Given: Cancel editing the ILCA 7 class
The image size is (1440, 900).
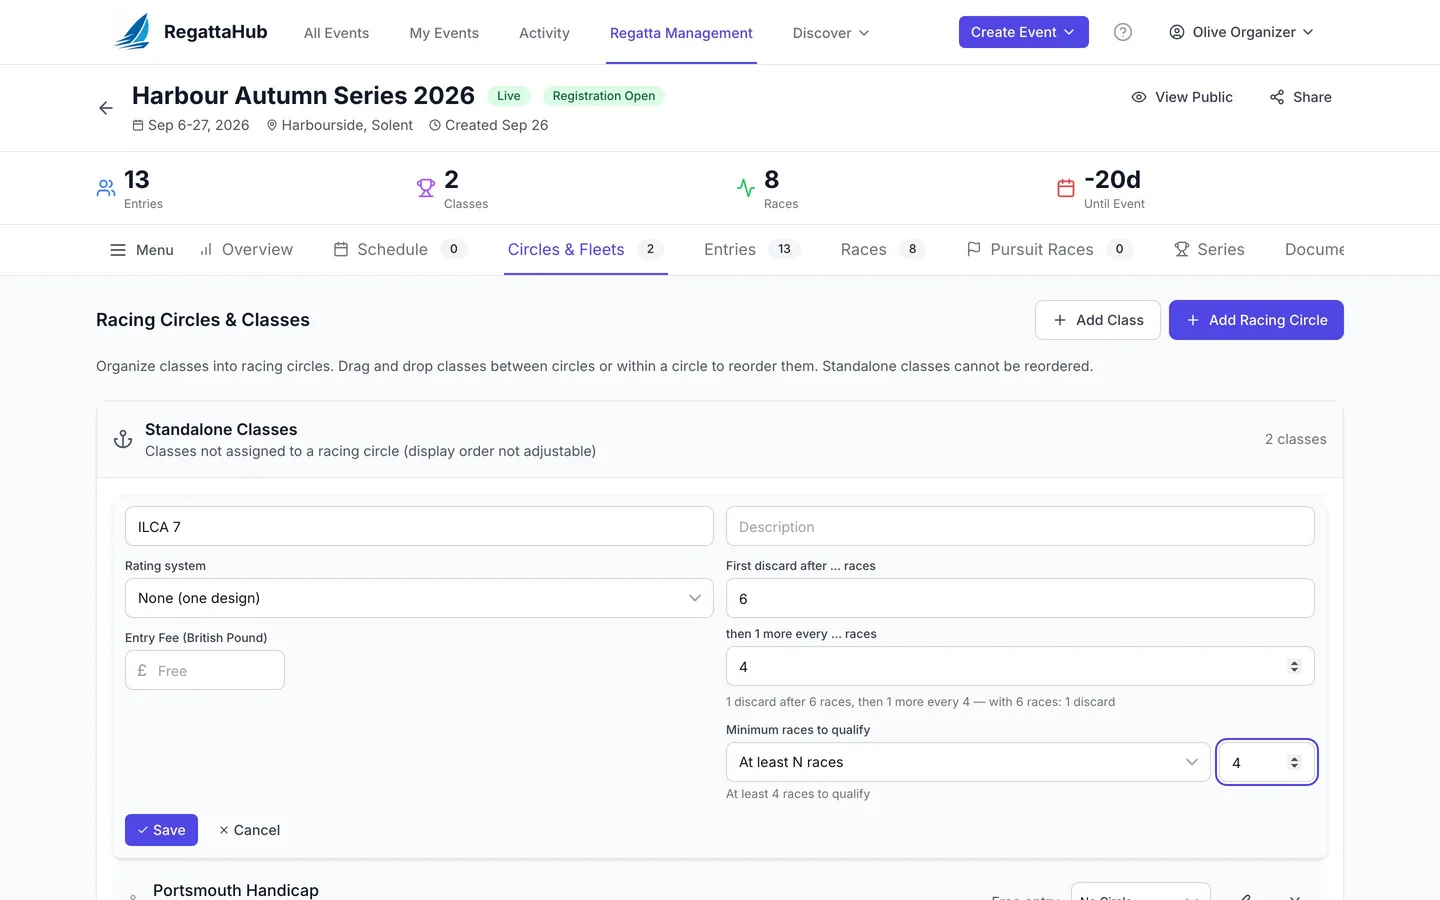Looking at the screenshot, I should [x=249, y=830].
